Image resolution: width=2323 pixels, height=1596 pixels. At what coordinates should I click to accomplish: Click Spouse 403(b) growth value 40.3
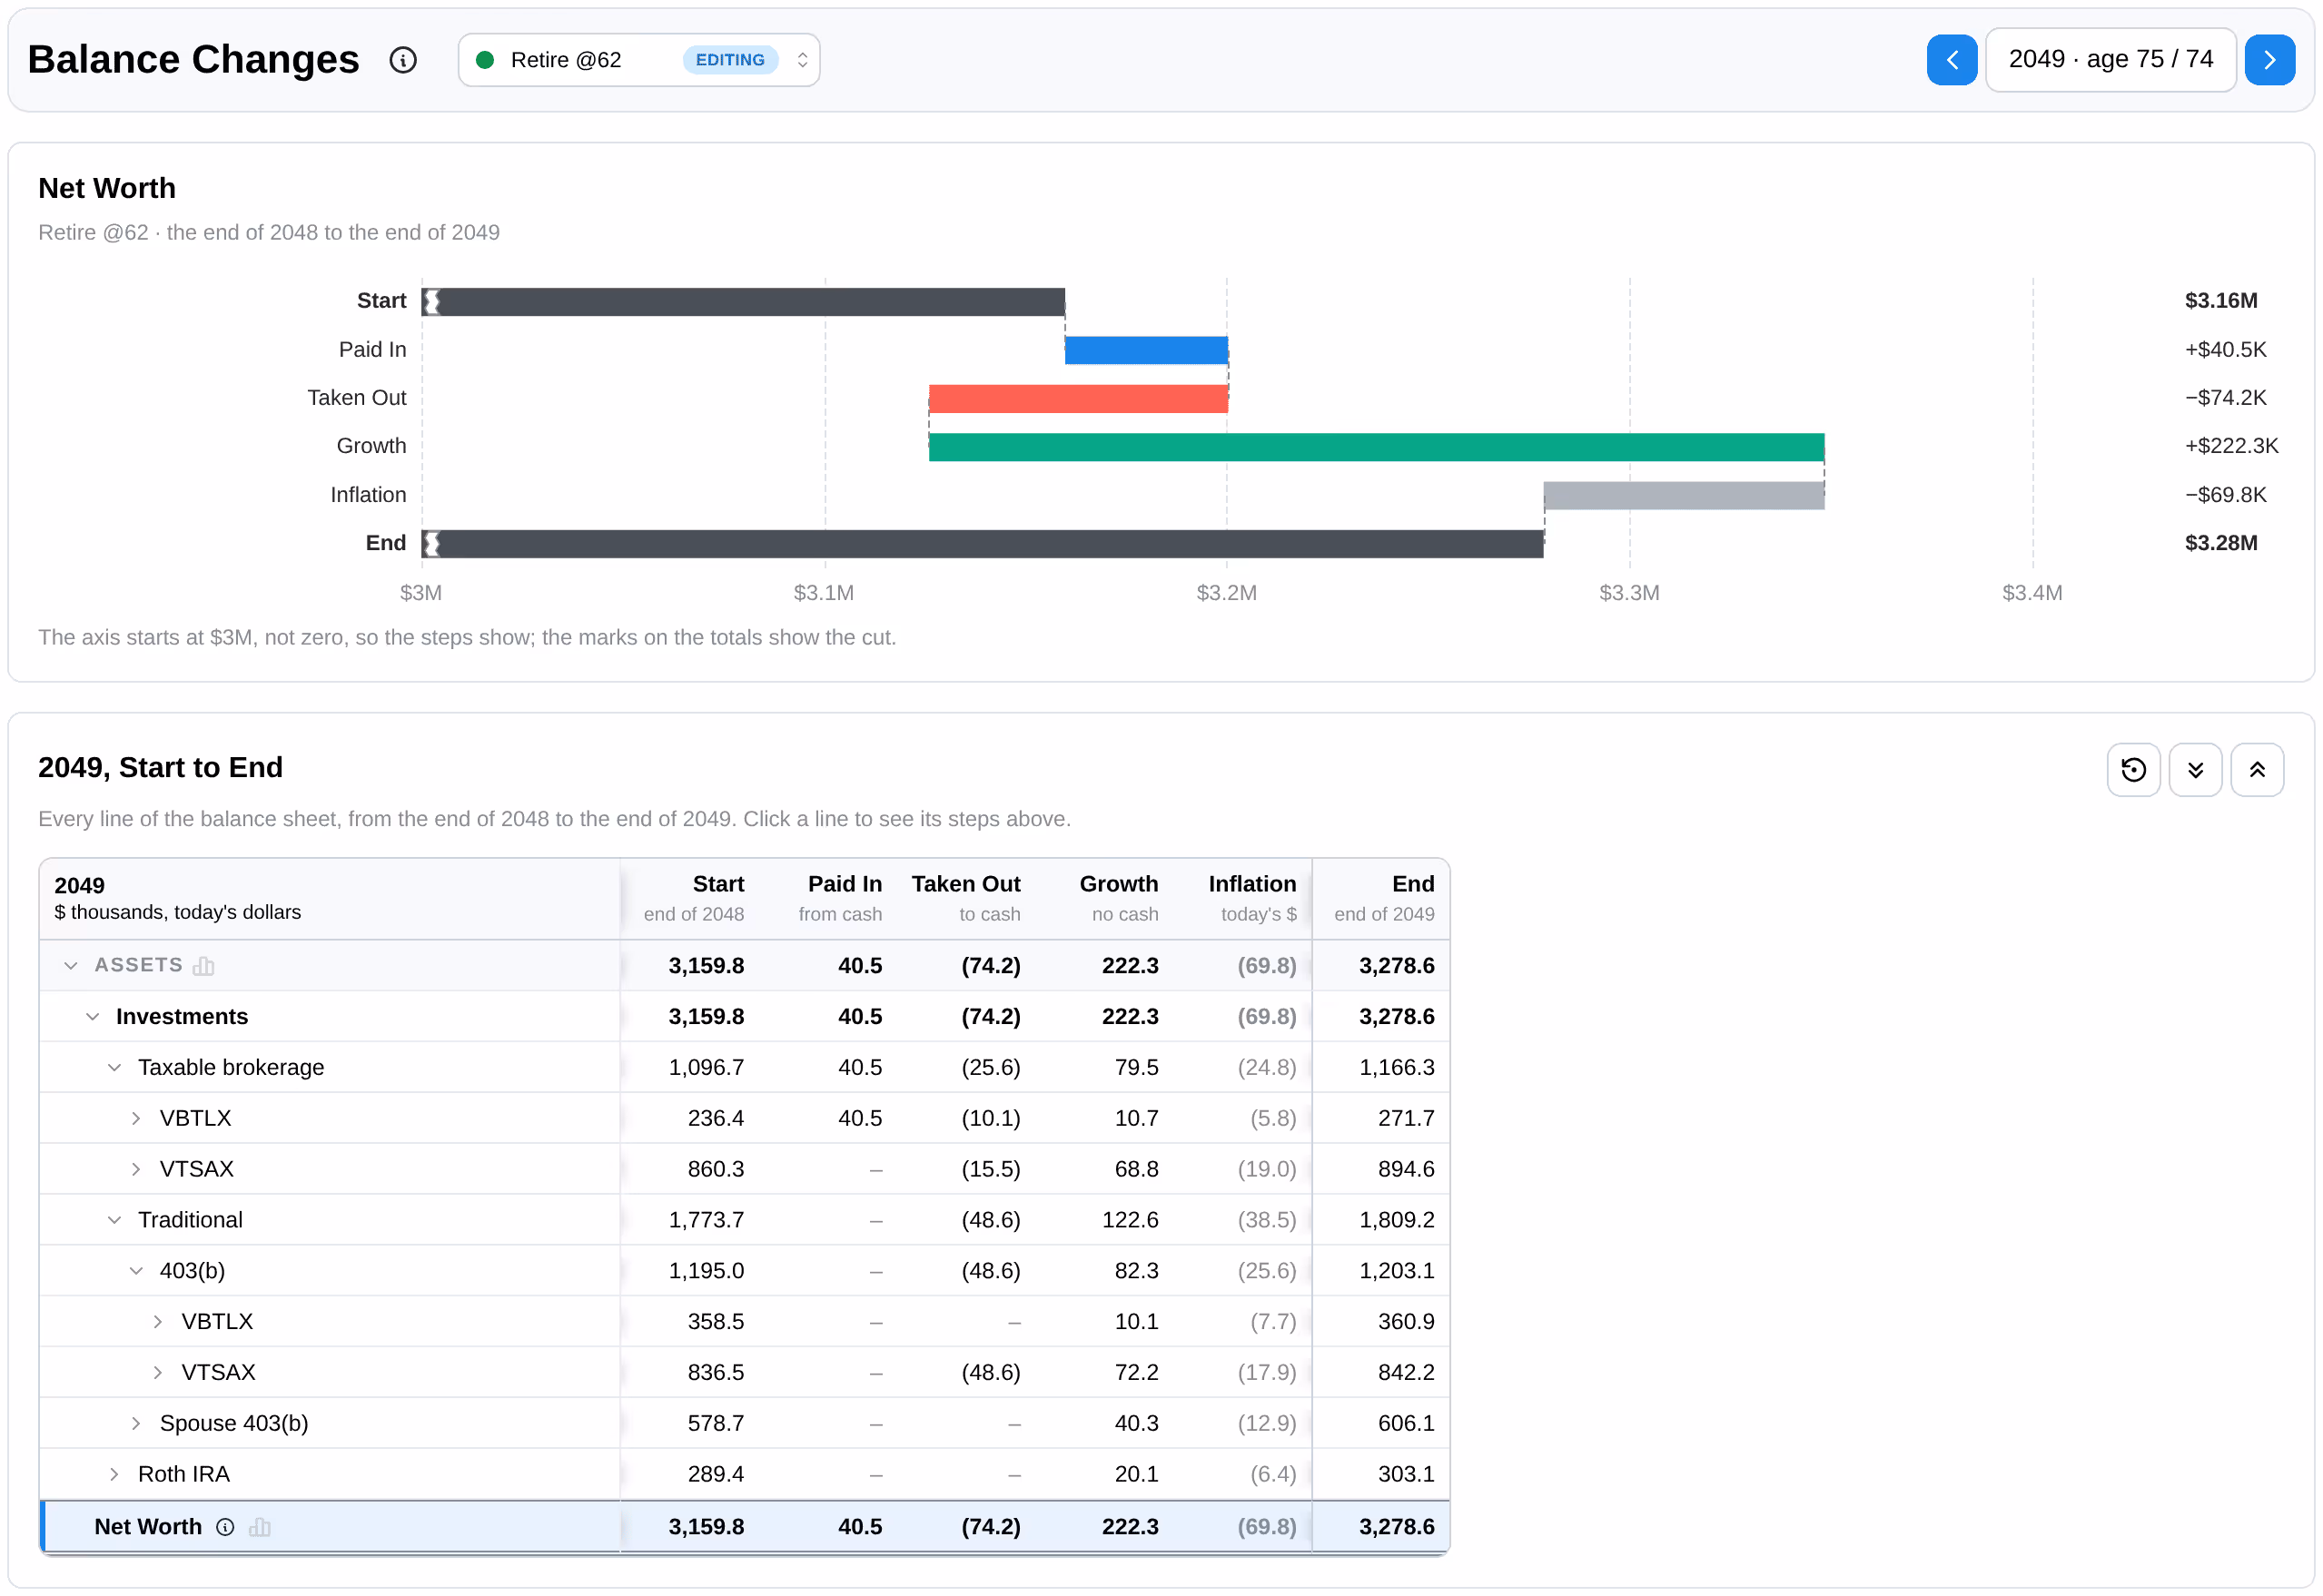(x=1136, y=1422)
